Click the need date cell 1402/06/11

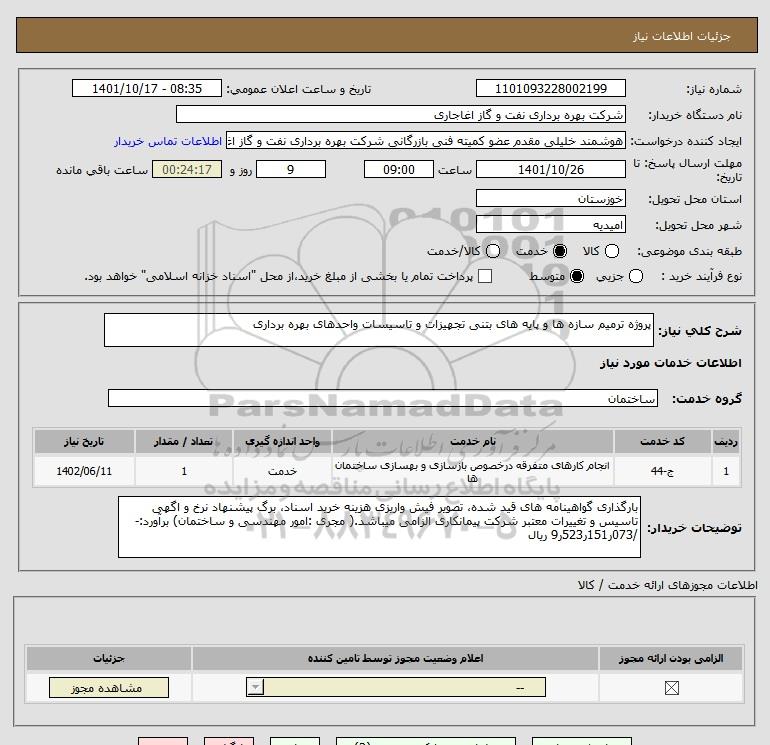[x=84, y=471]
